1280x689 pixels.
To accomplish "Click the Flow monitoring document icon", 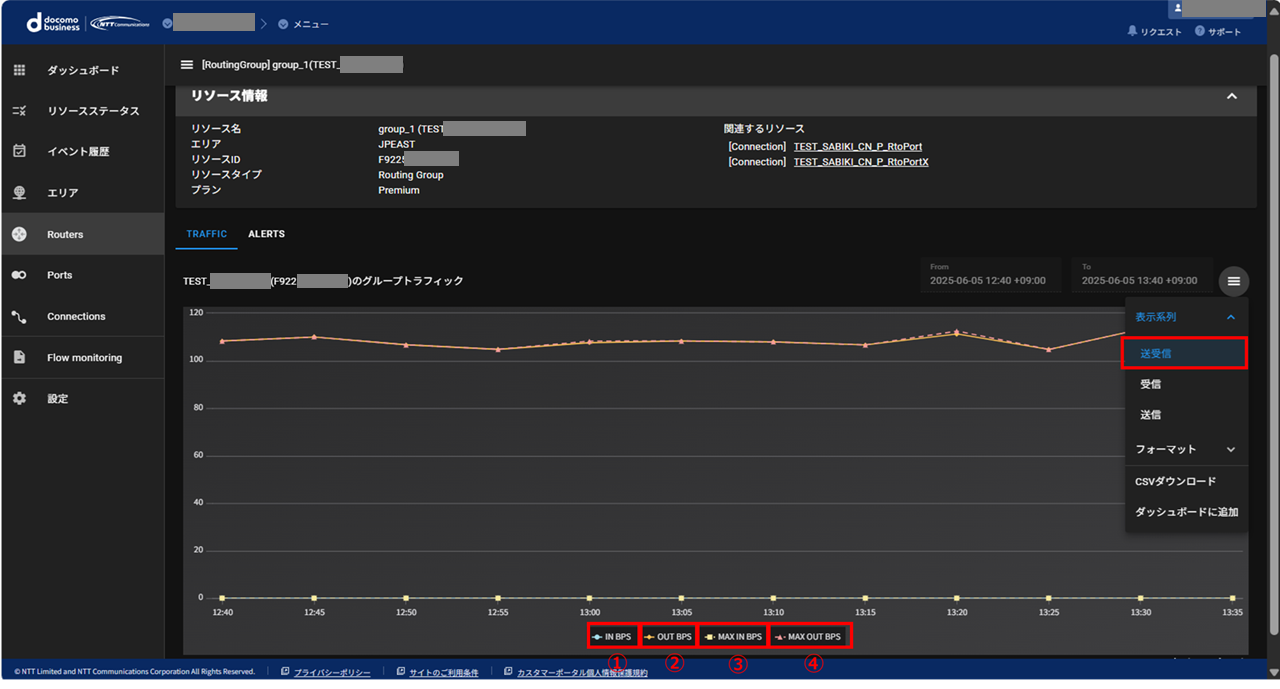I will click(19, 357).
